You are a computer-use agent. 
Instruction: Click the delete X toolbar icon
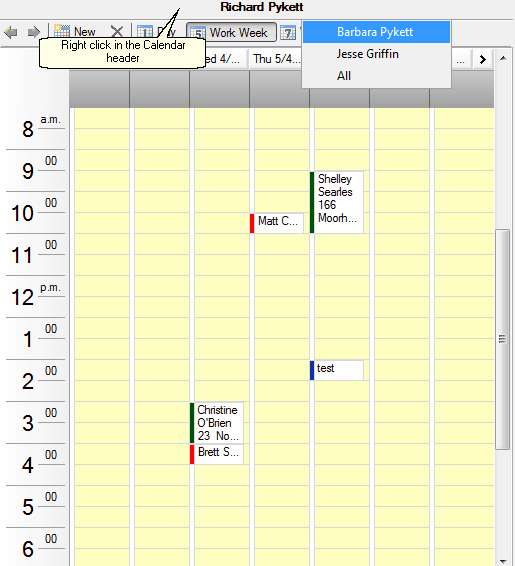117,31
